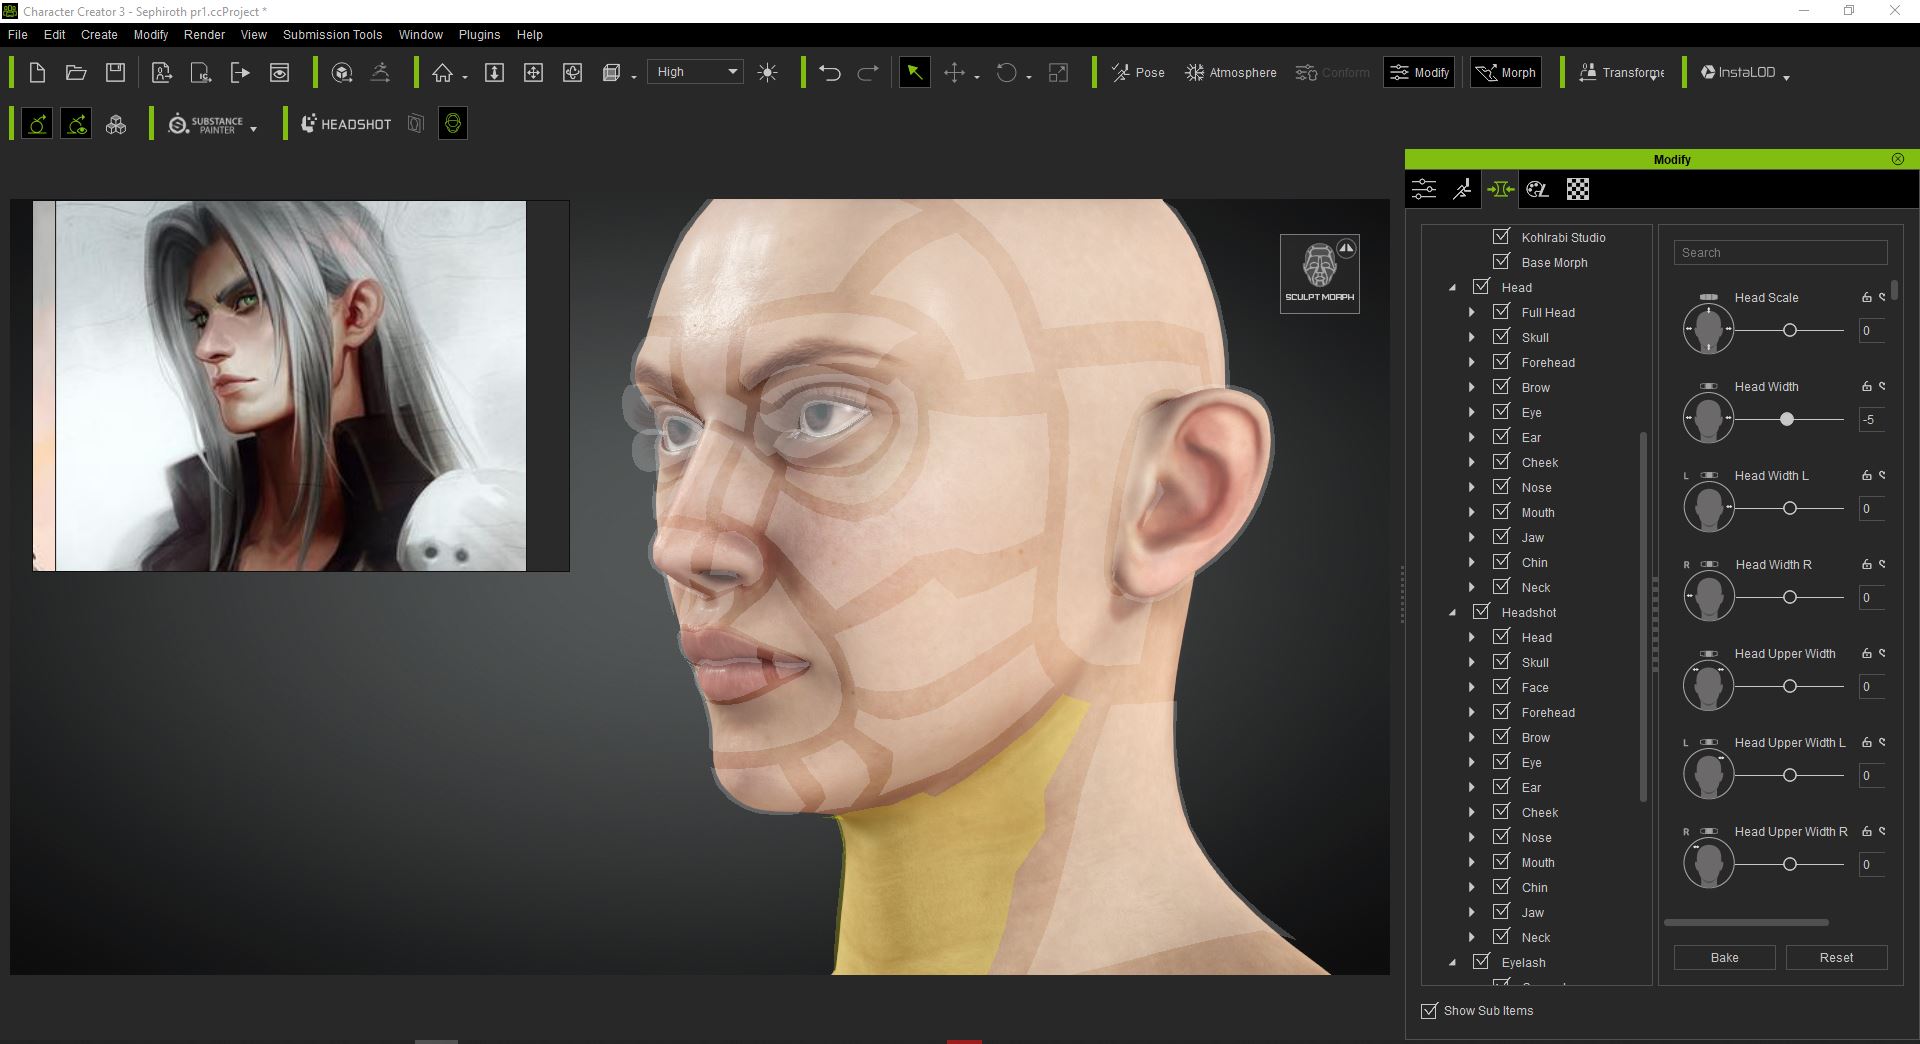Toggle lock icon for Head Scale
This screenshot has width=1920, height=1044.
[x=1866, y=297]
